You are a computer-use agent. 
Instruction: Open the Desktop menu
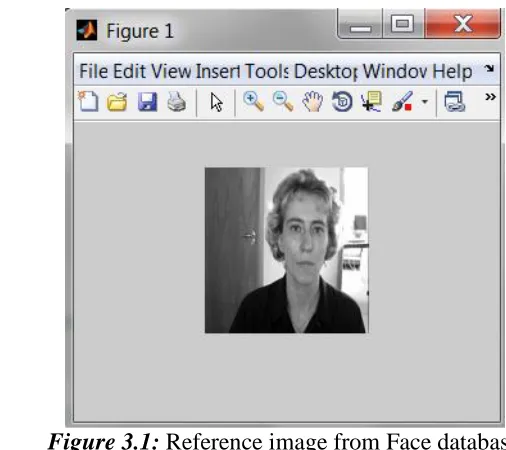pos(326,71)
